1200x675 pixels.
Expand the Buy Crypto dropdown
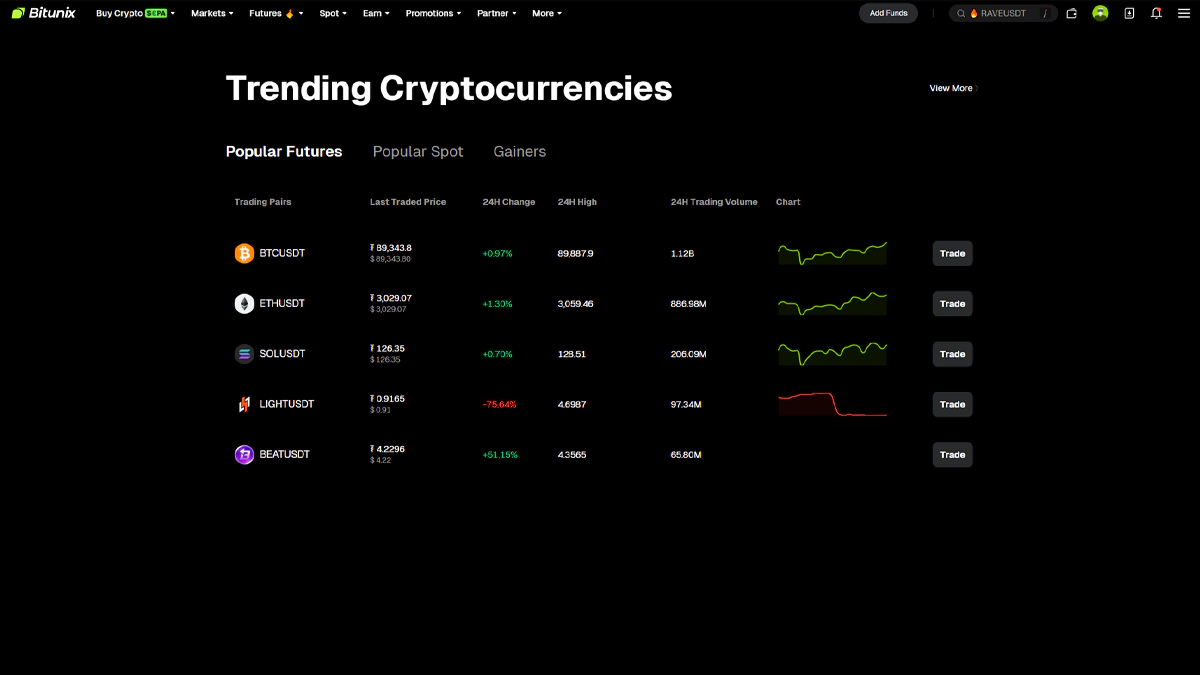pos(135,13)
